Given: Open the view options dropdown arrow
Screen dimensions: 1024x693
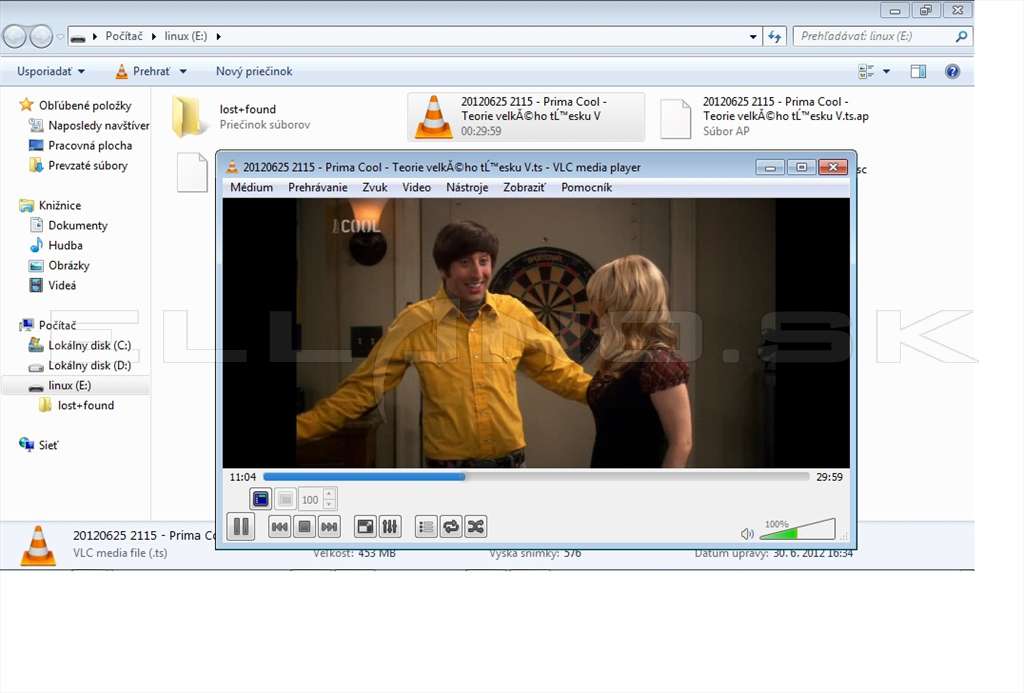Looking at the screenshot, I should [886, 71].
